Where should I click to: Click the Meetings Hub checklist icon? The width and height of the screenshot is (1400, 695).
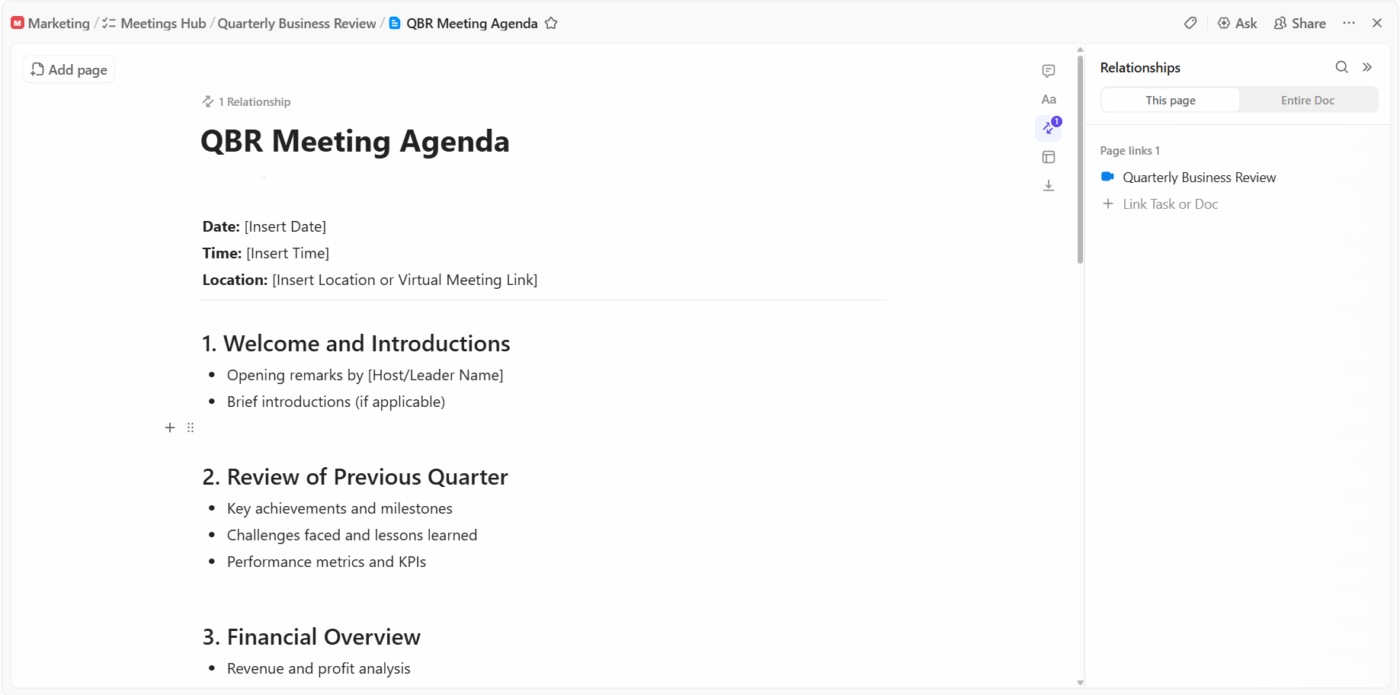[x=110, y=22]
